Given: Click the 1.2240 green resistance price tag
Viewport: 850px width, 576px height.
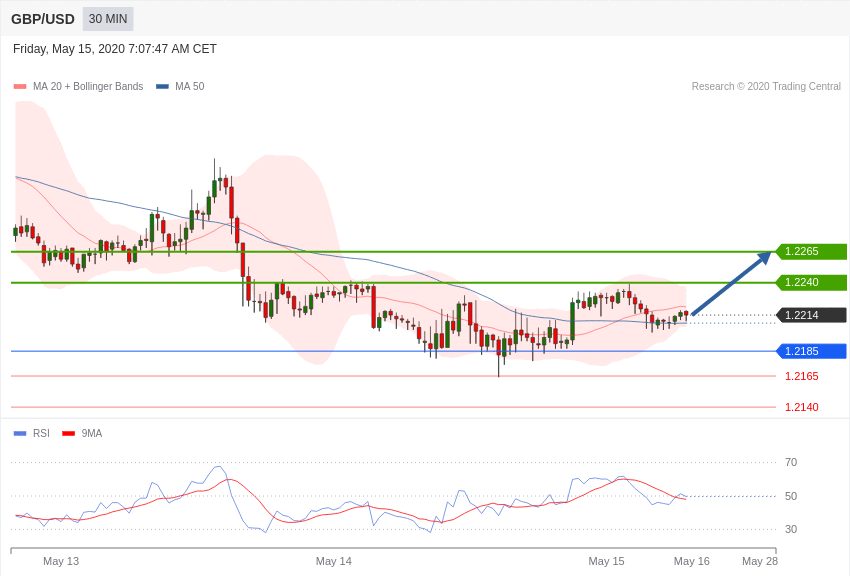Looking at the screenshot, I should click(811, 282).
